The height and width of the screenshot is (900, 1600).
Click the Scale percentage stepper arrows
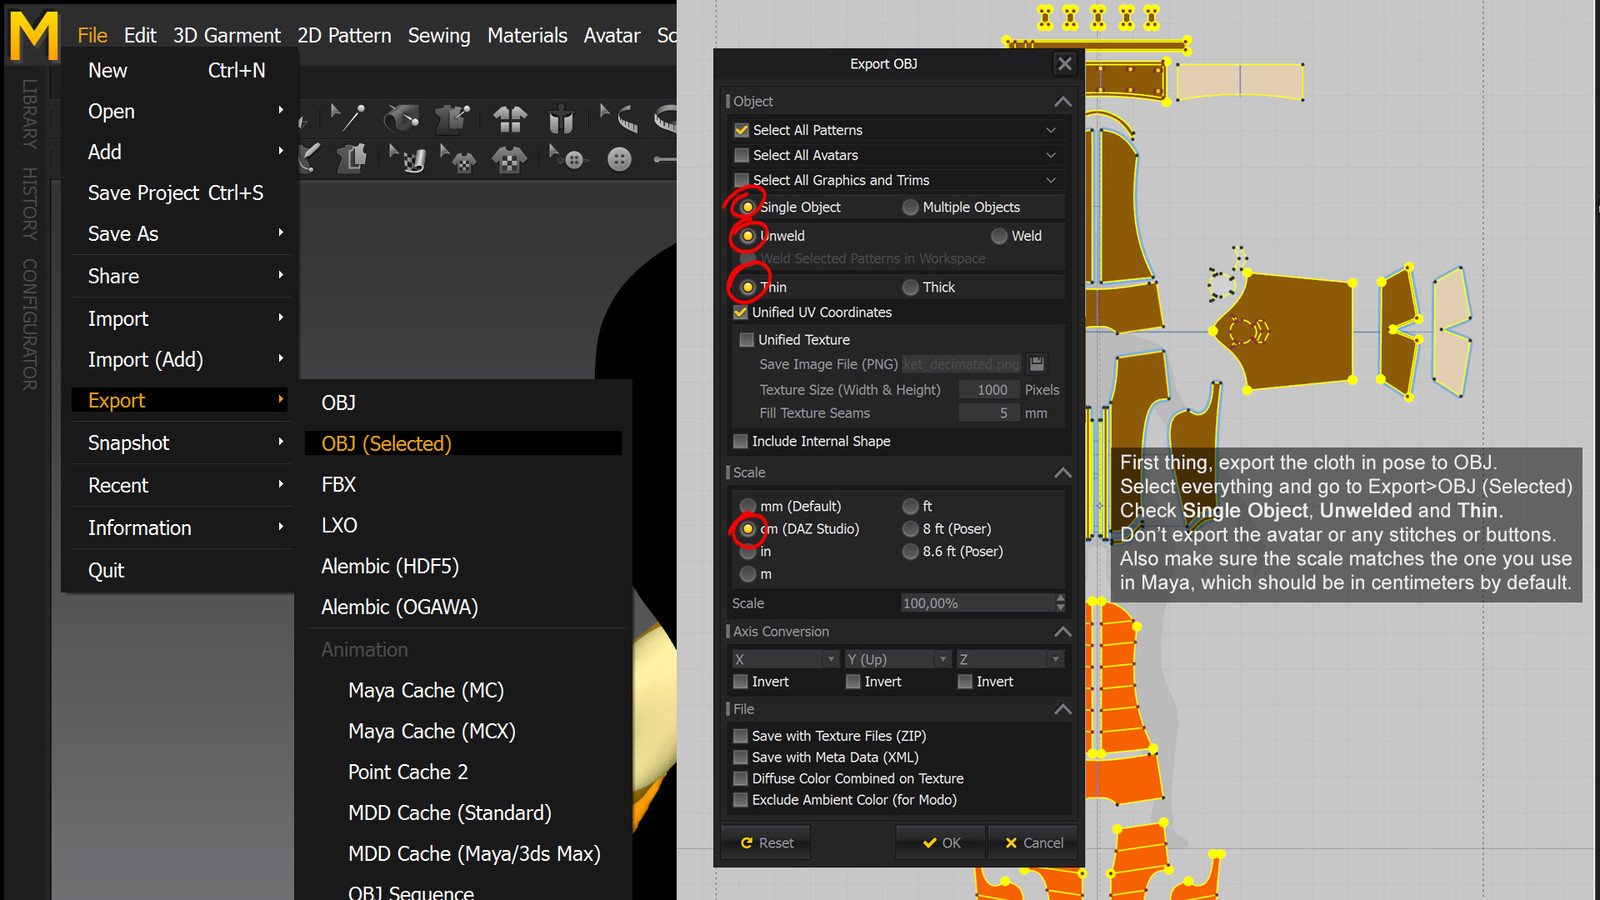1060,603
